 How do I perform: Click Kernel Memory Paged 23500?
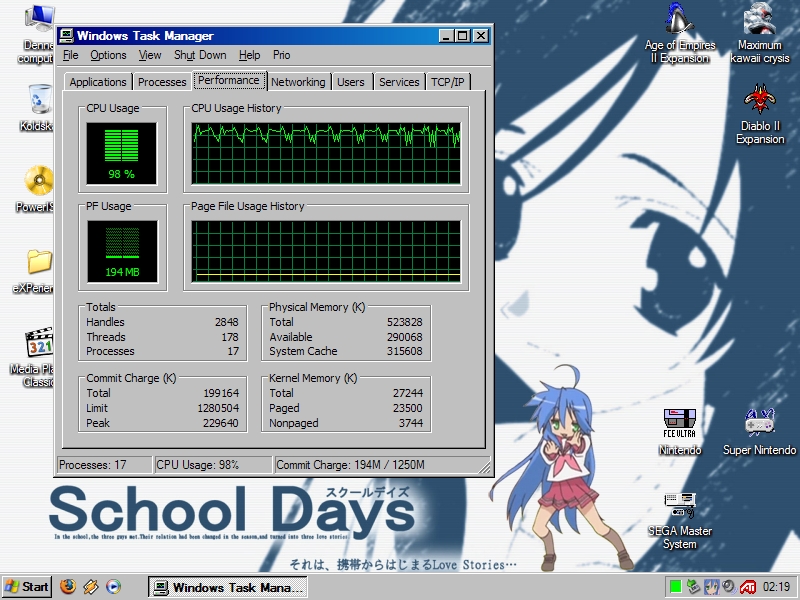408,408
